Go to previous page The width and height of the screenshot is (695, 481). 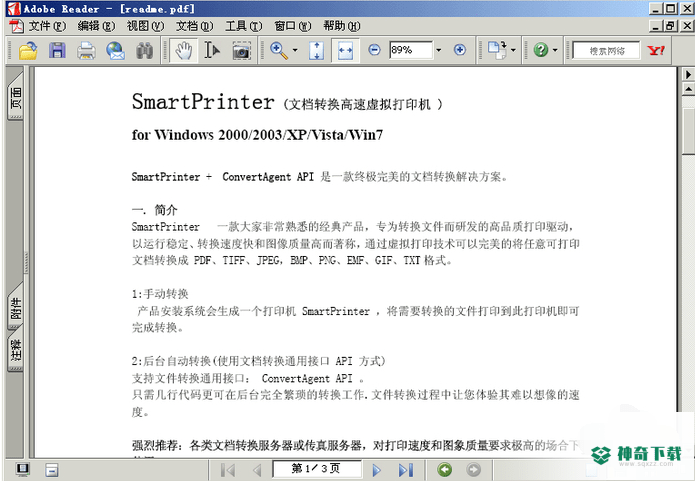point(257,470)
